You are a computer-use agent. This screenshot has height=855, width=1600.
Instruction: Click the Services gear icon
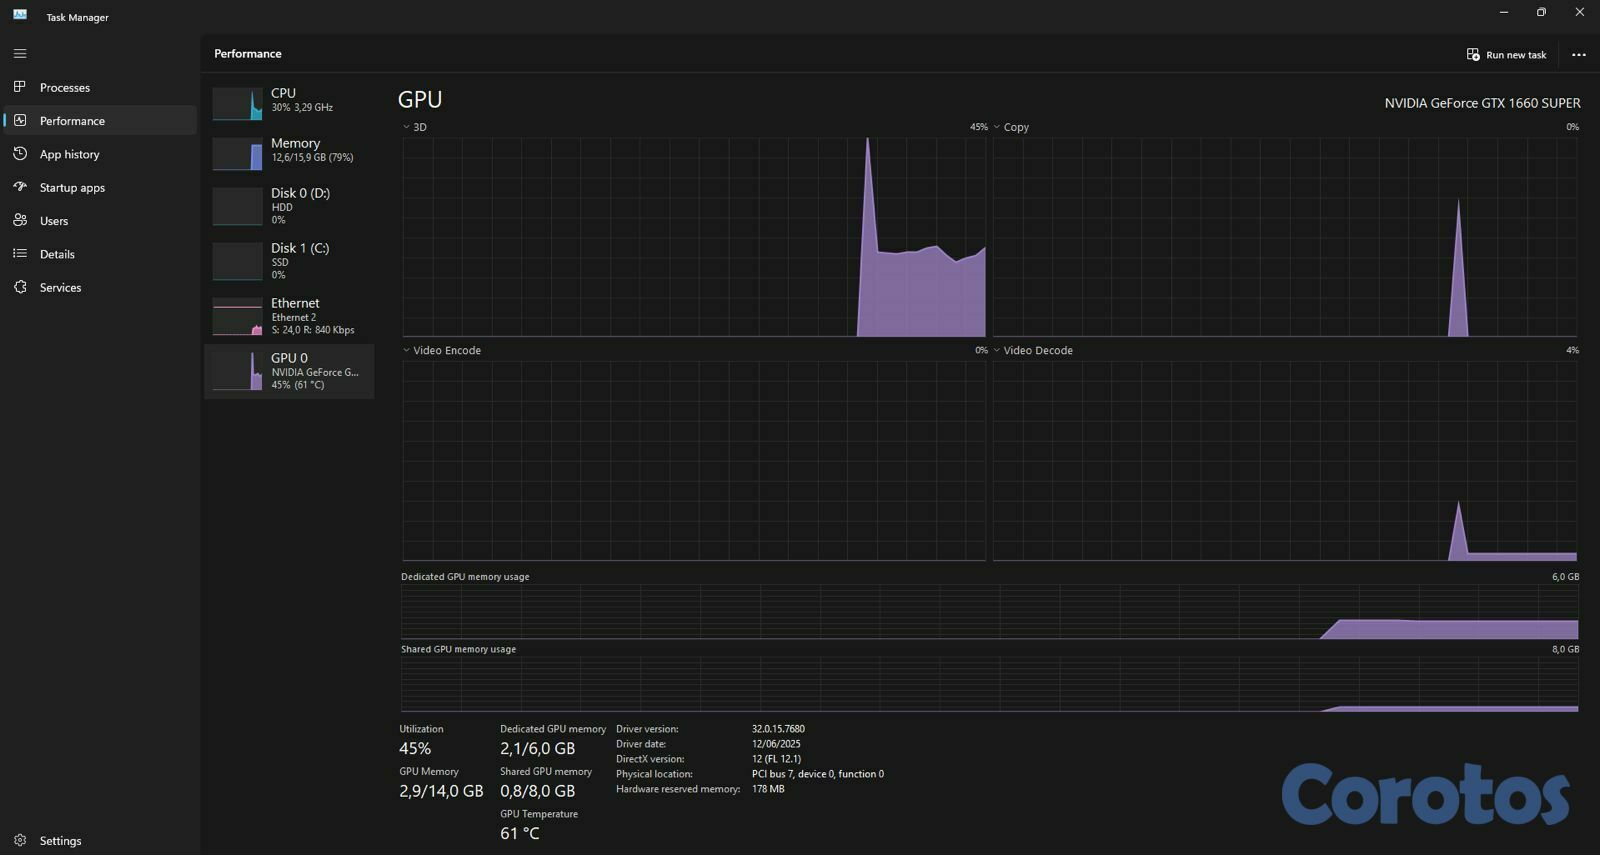pyautogui.click(x=20, y=287)
